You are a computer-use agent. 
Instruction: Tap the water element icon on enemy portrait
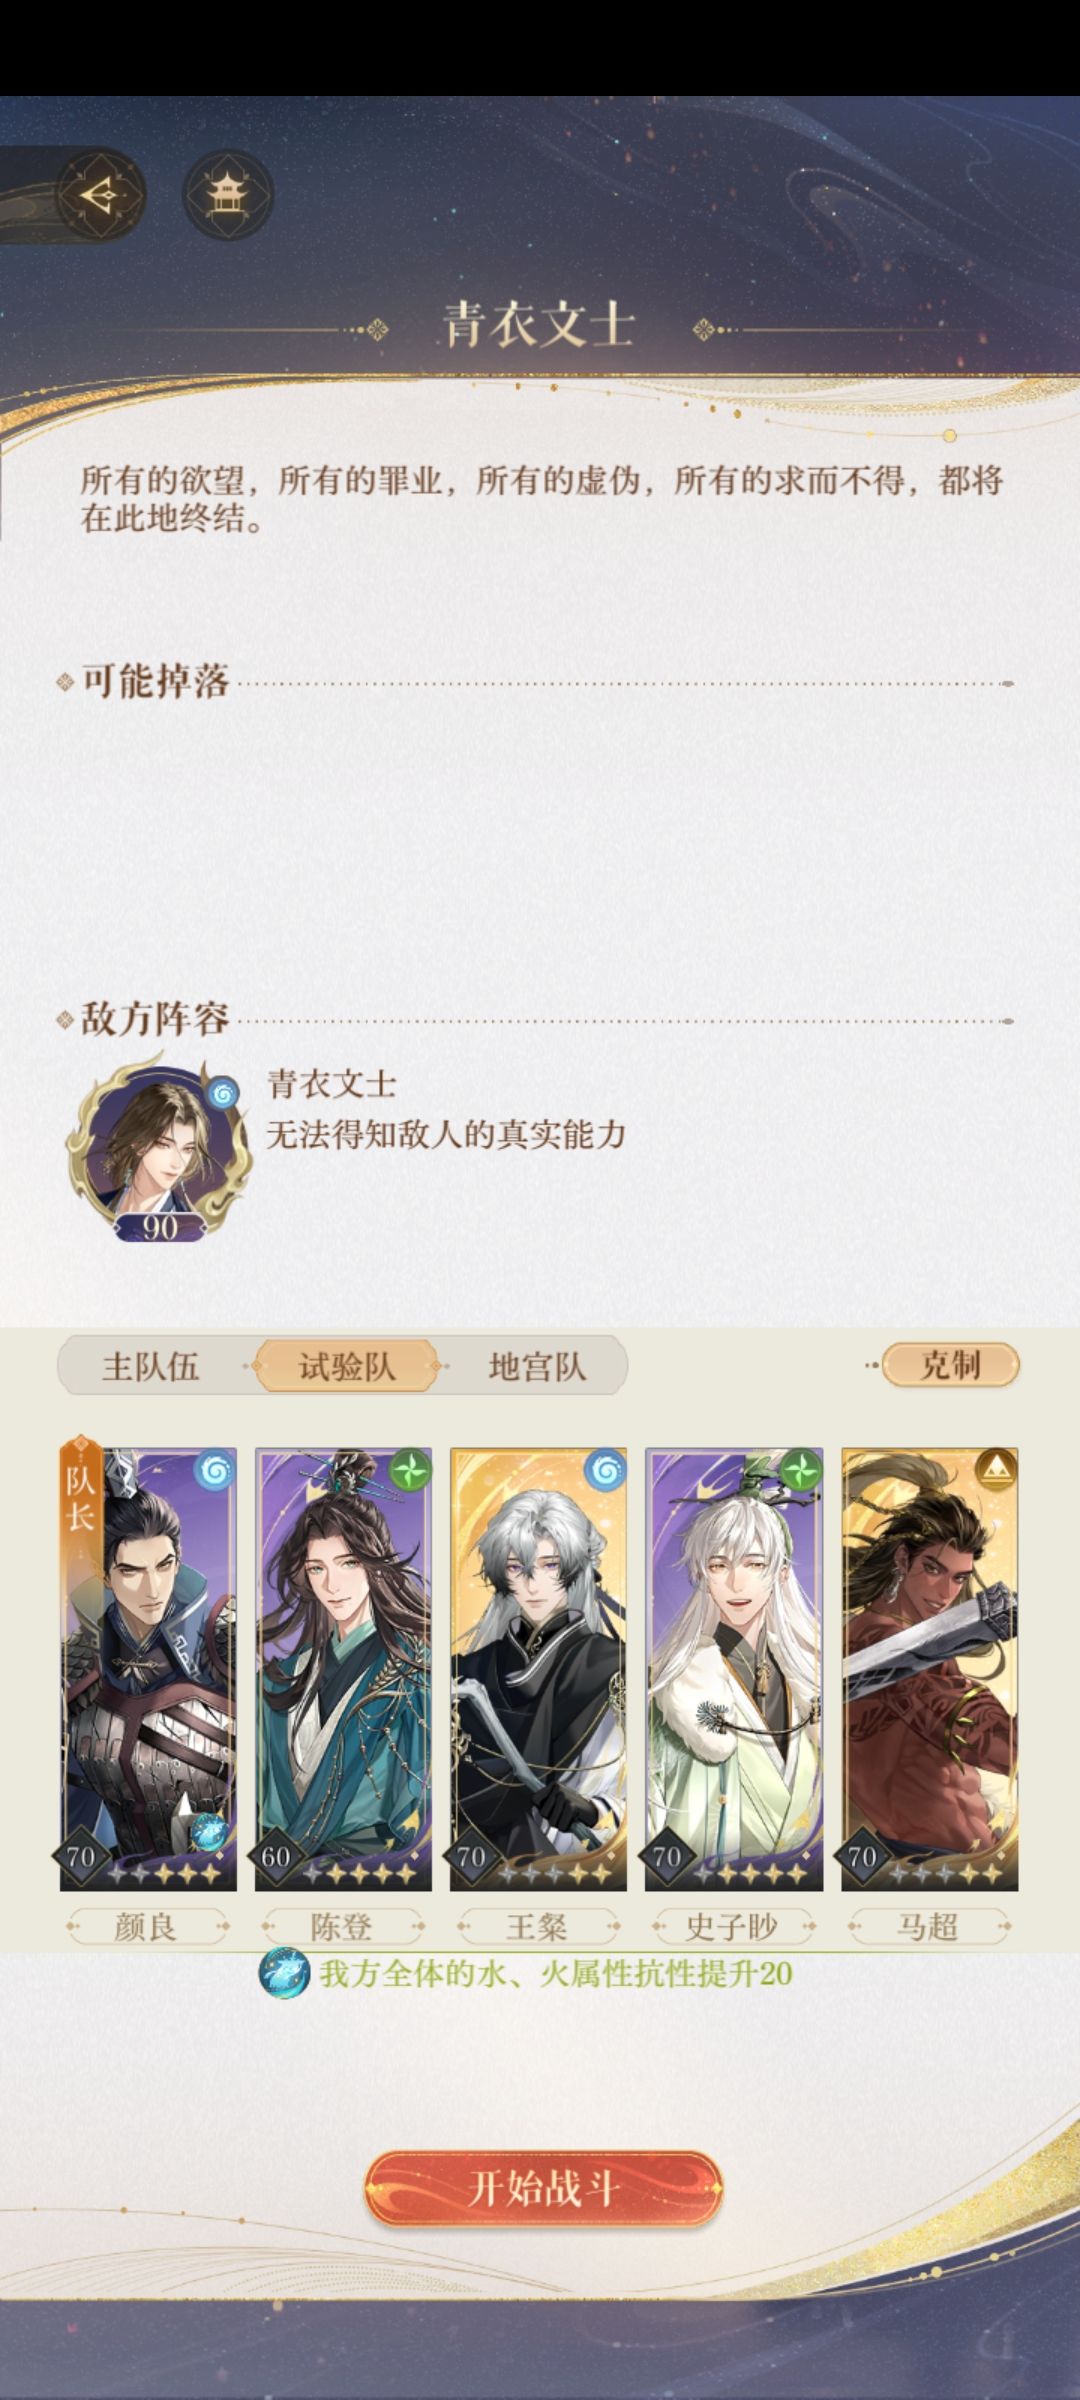(222, 1093)
